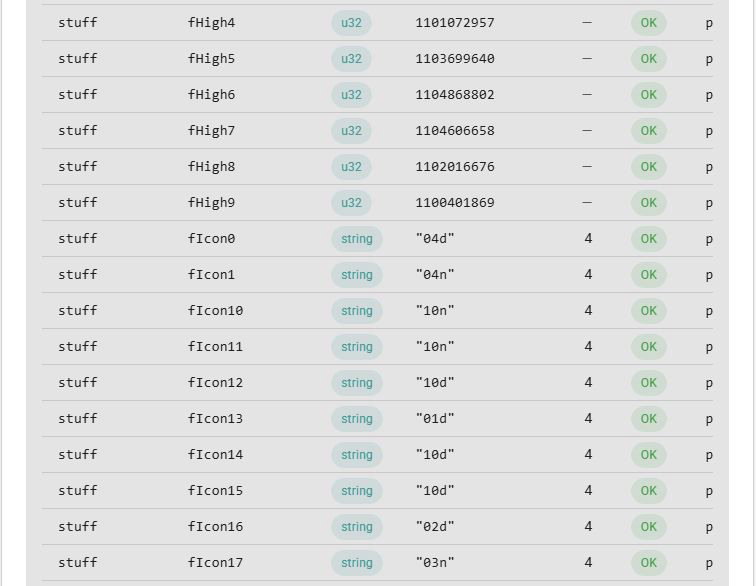Click the stuff namespace in fIcon15 row
This screenshot has width=756, height=586.
78,491
